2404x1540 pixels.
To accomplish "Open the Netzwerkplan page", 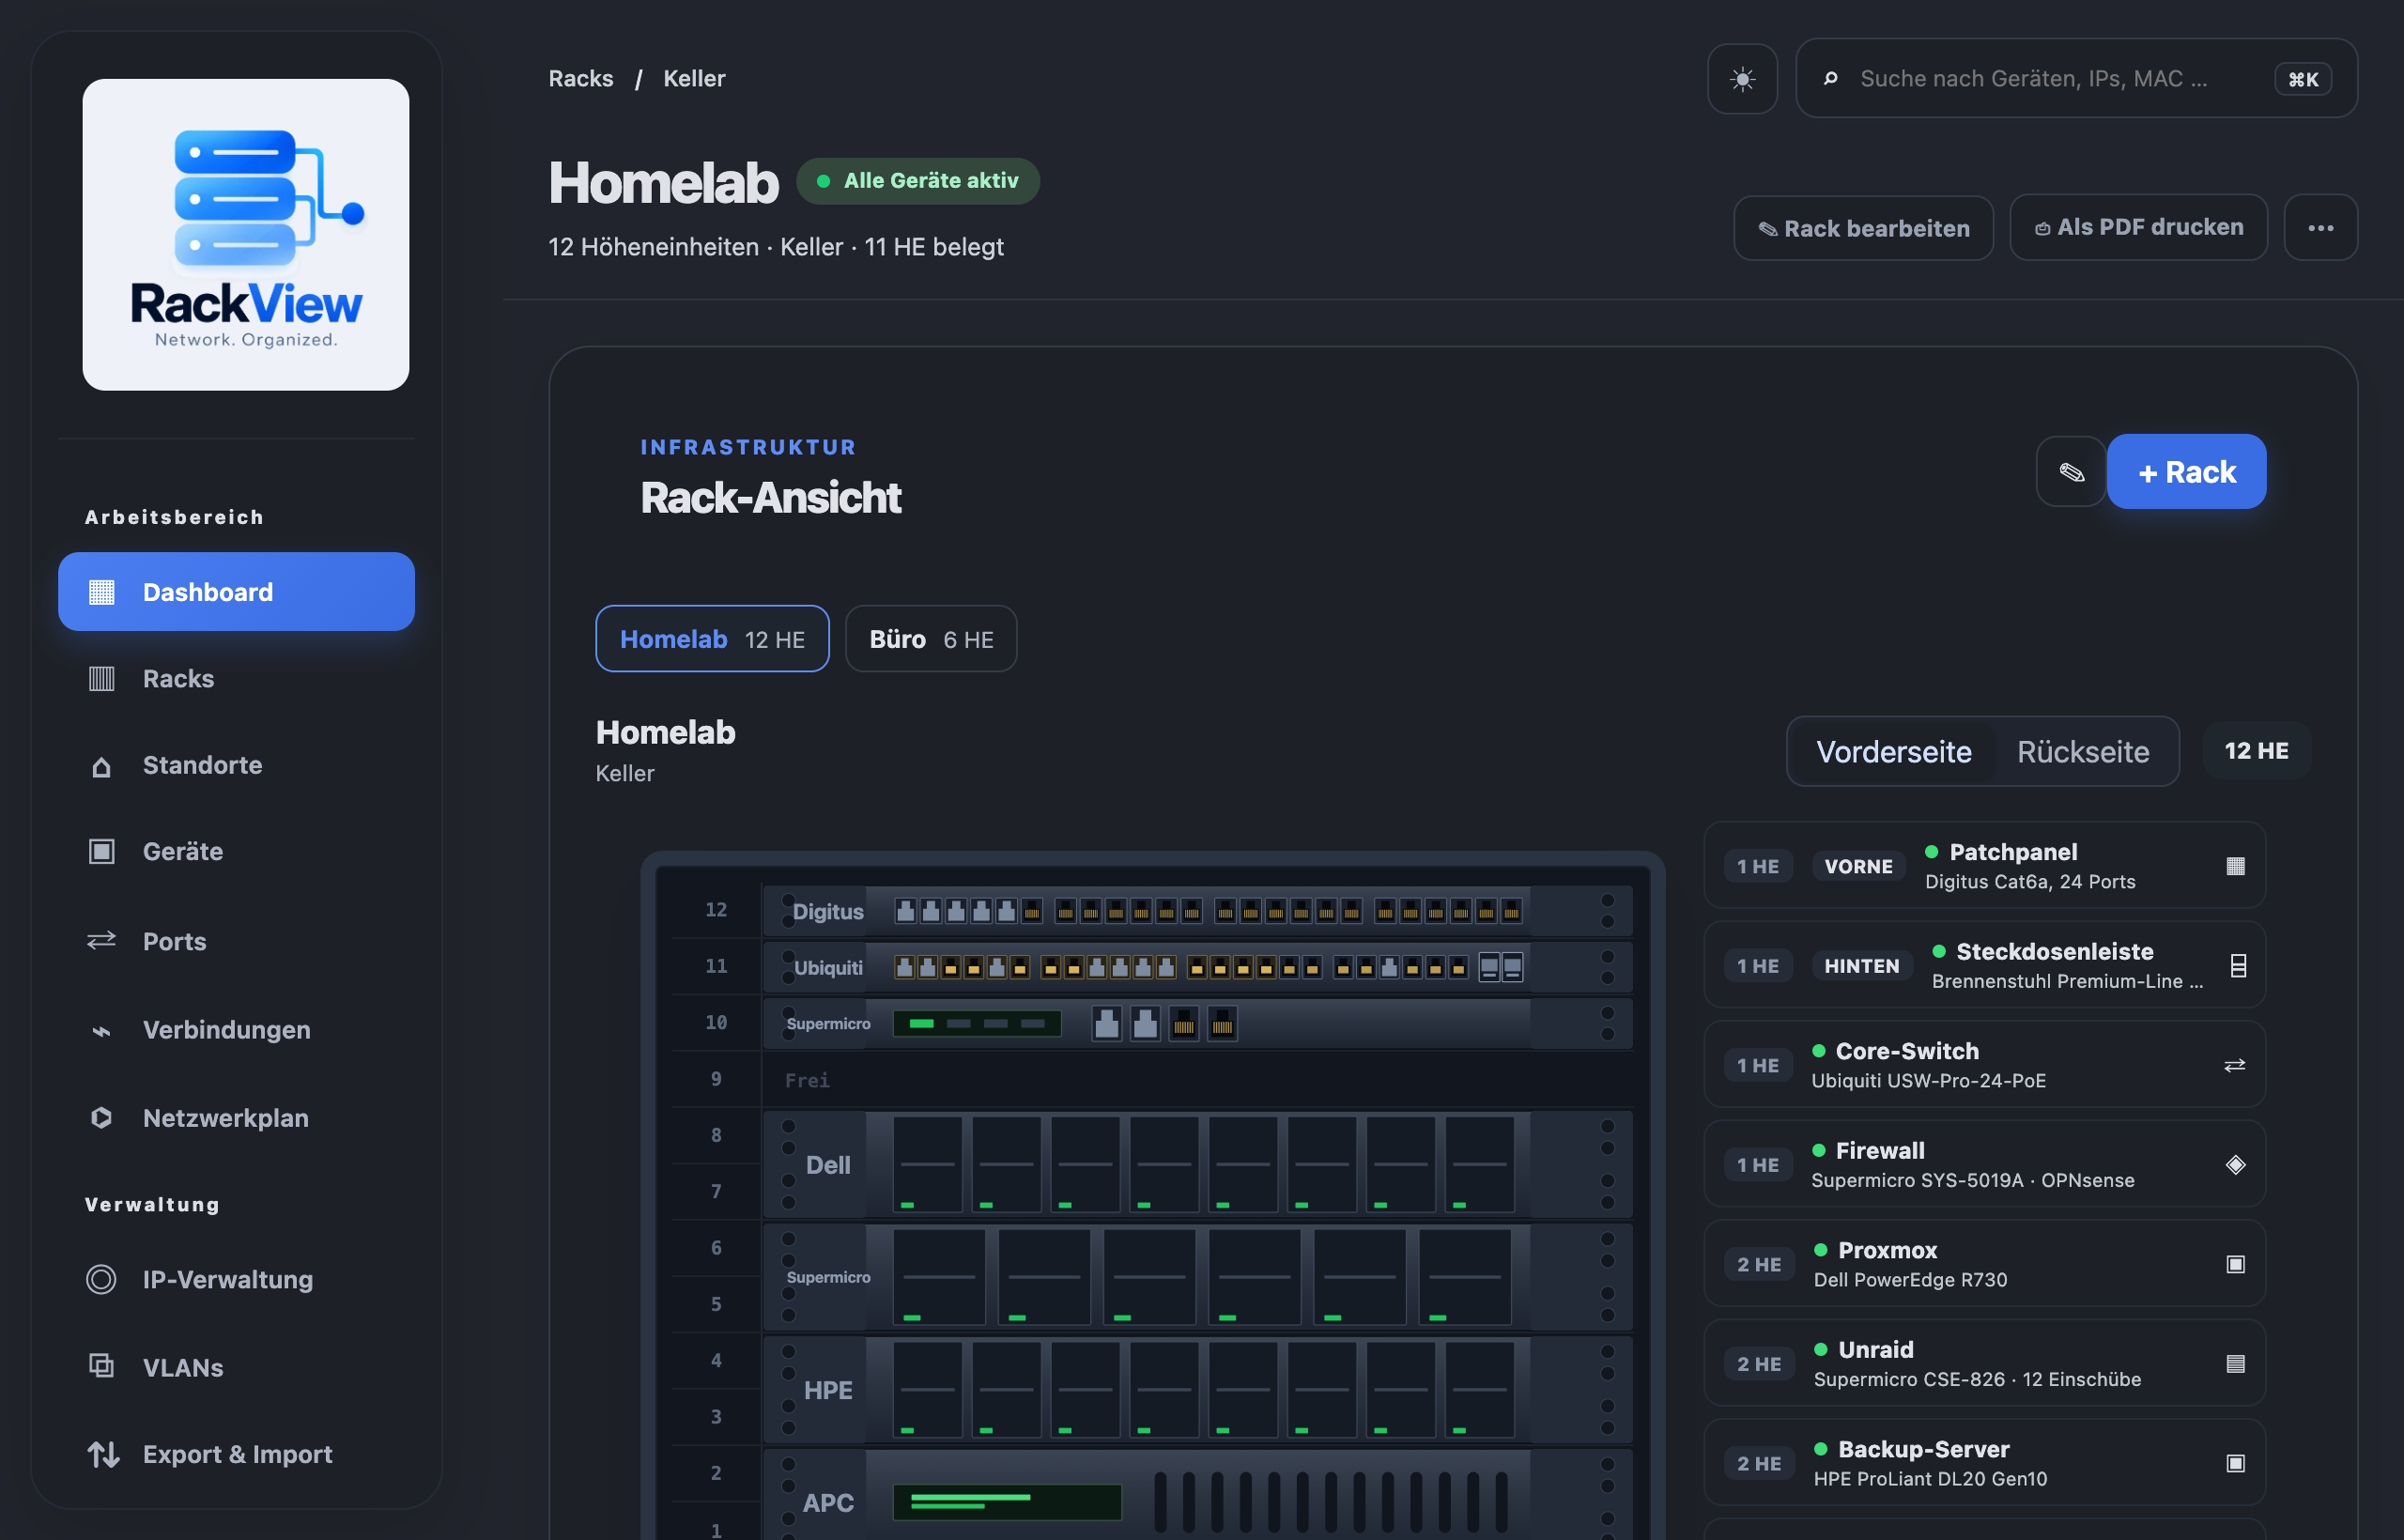I will (x=236, y=1118).
